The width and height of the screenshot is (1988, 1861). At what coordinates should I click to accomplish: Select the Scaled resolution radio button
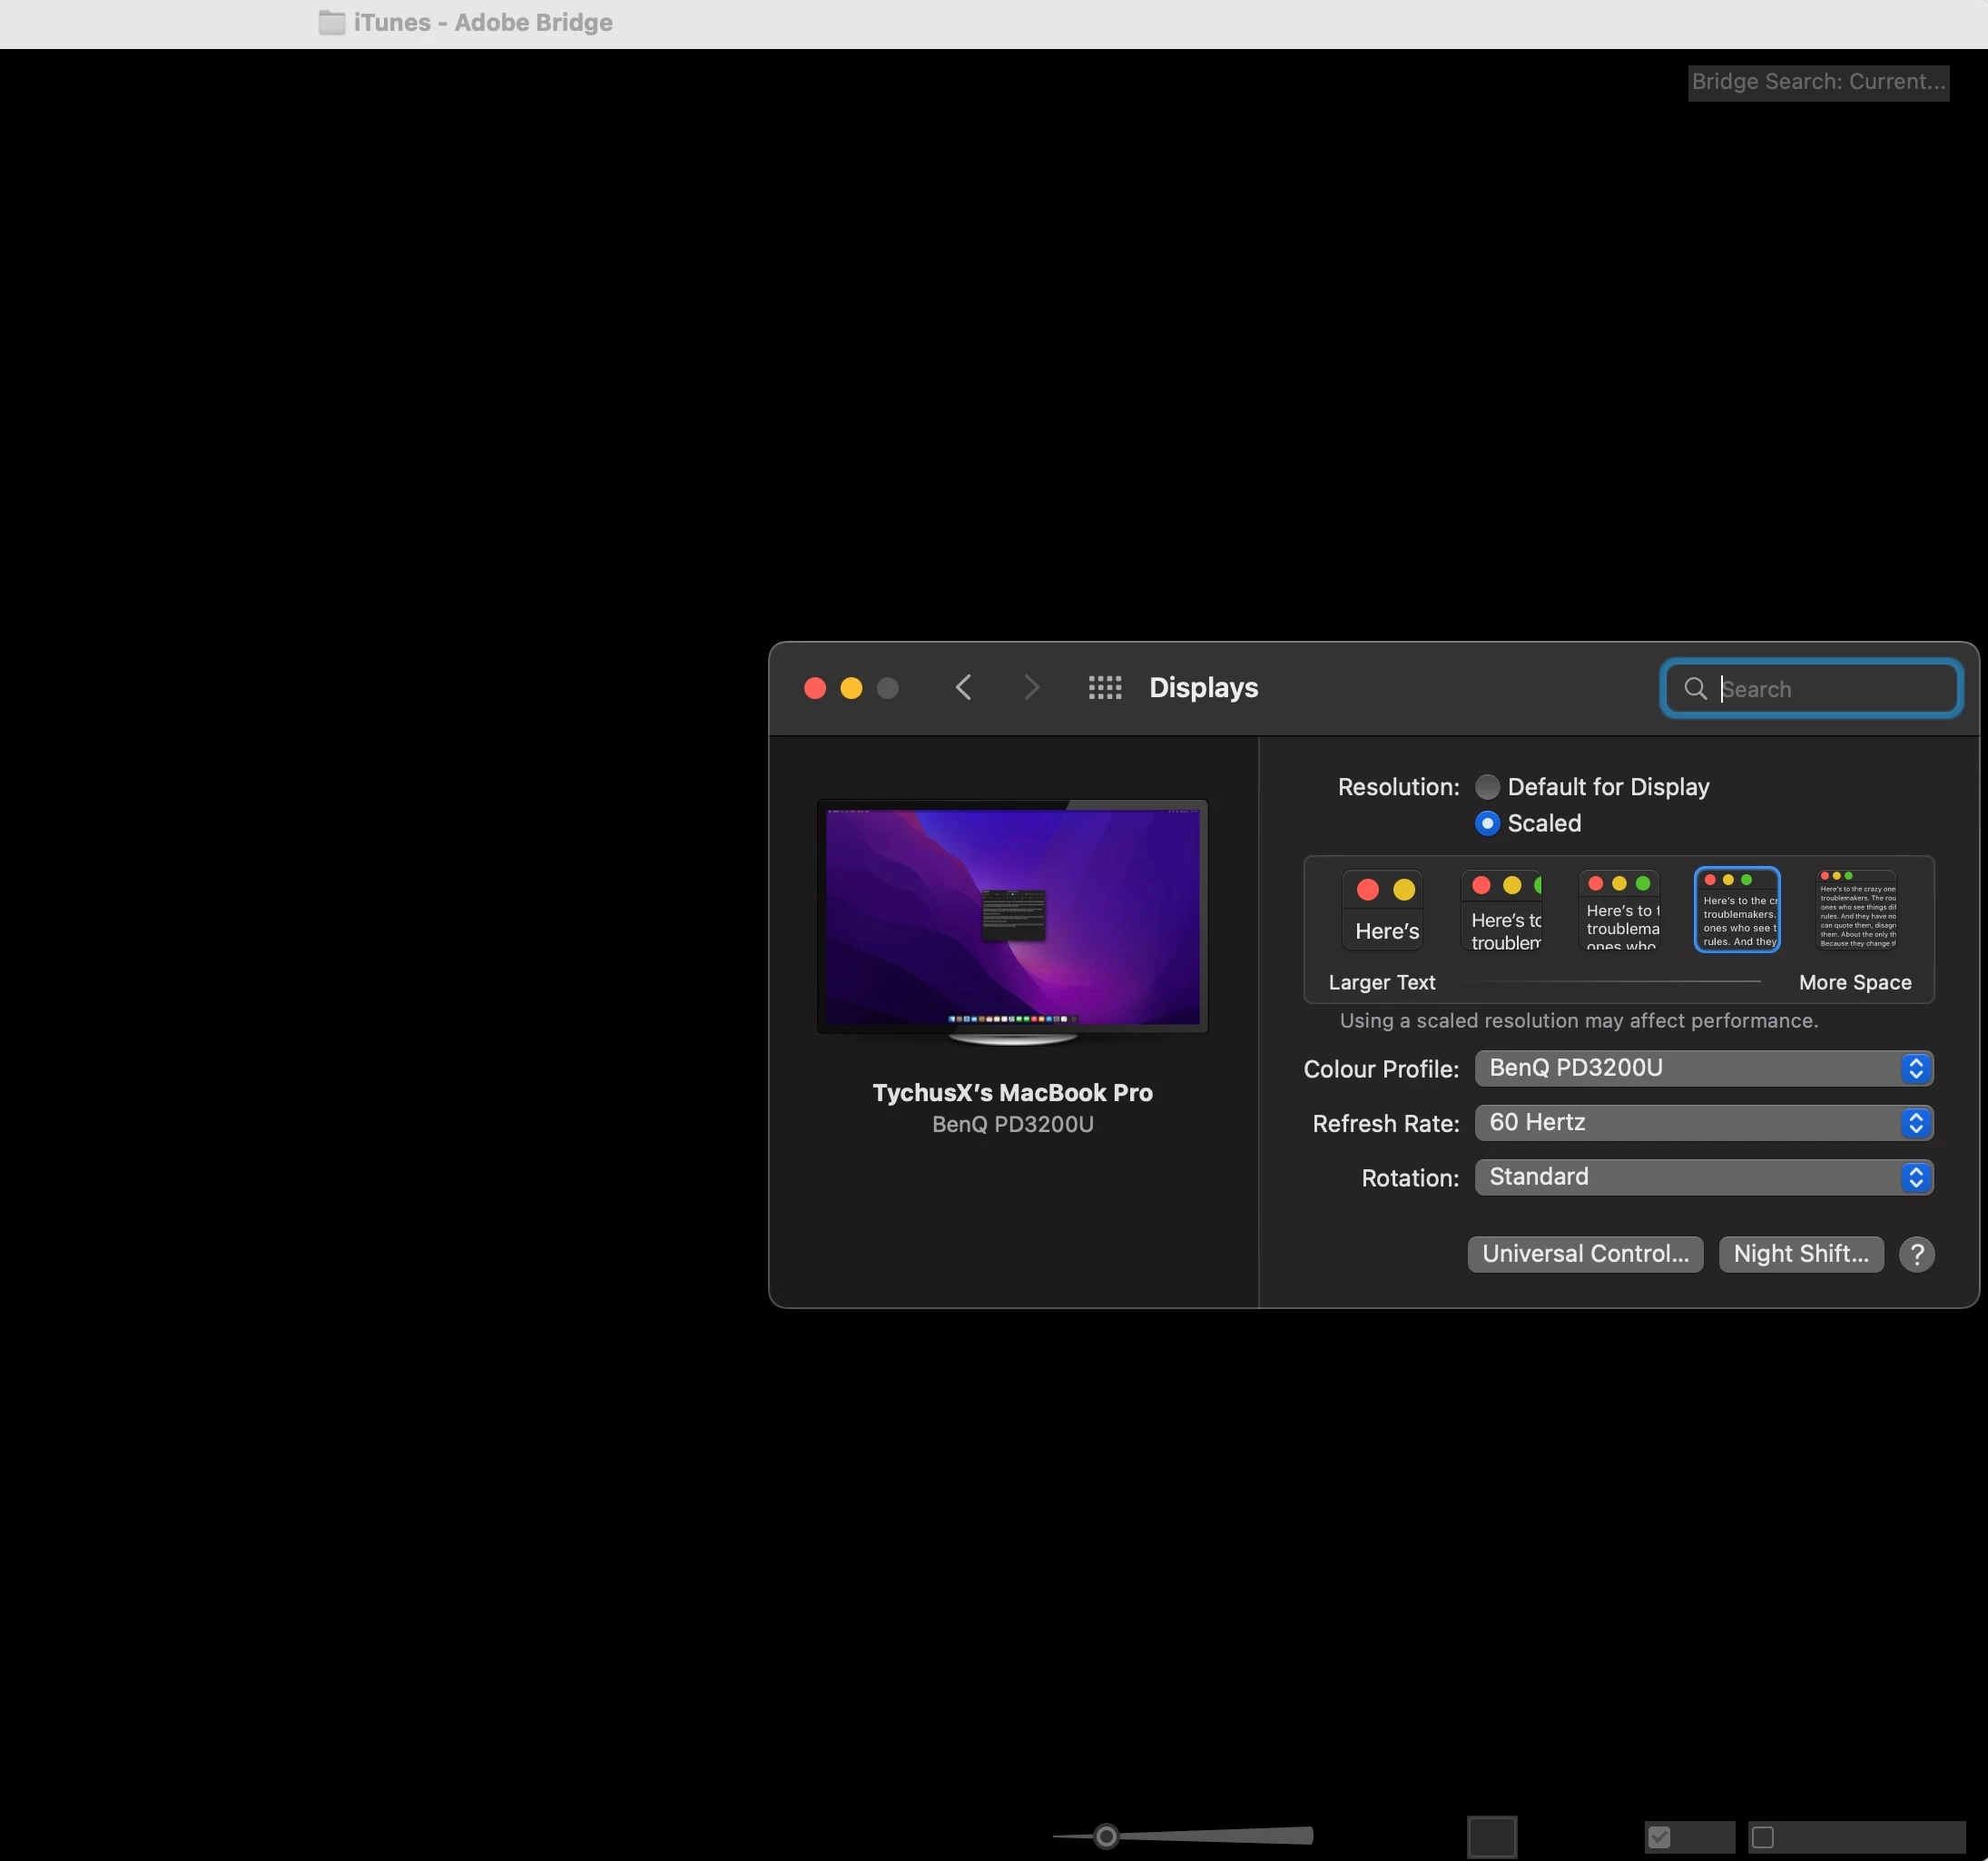[1487, 823]
